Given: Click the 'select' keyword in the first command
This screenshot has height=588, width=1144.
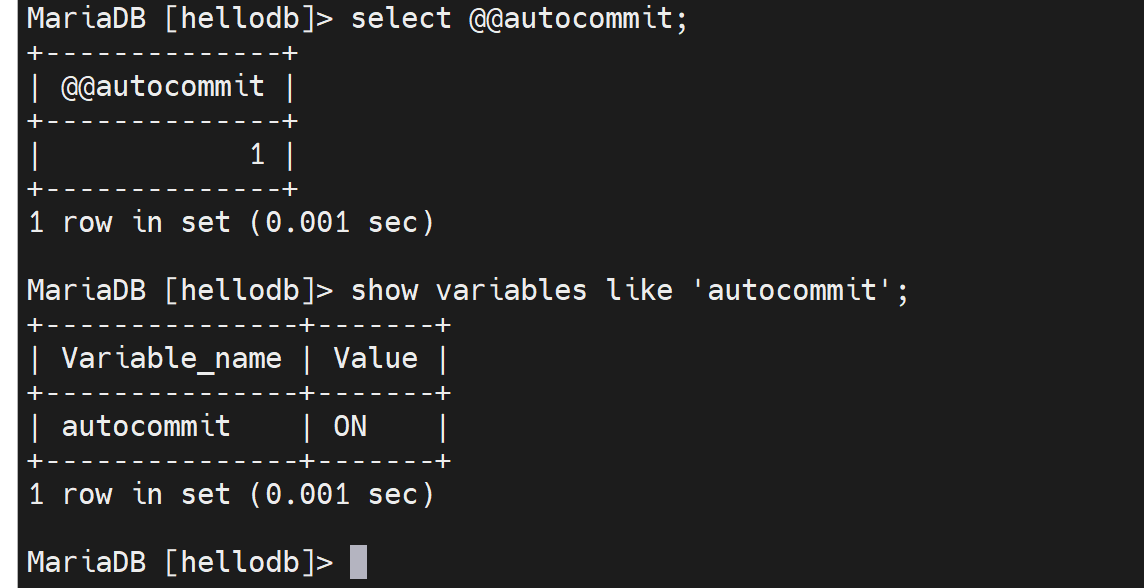Looking at the screenshot, I should click(x=401, y=19).
